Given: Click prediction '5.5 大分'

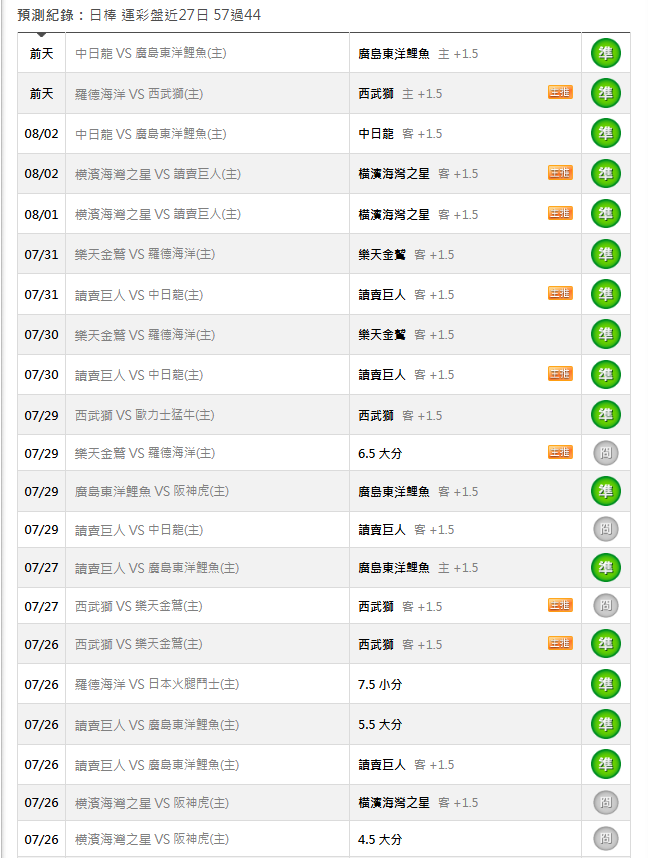Looking at the screenshot, I should [x=380, y=725].
